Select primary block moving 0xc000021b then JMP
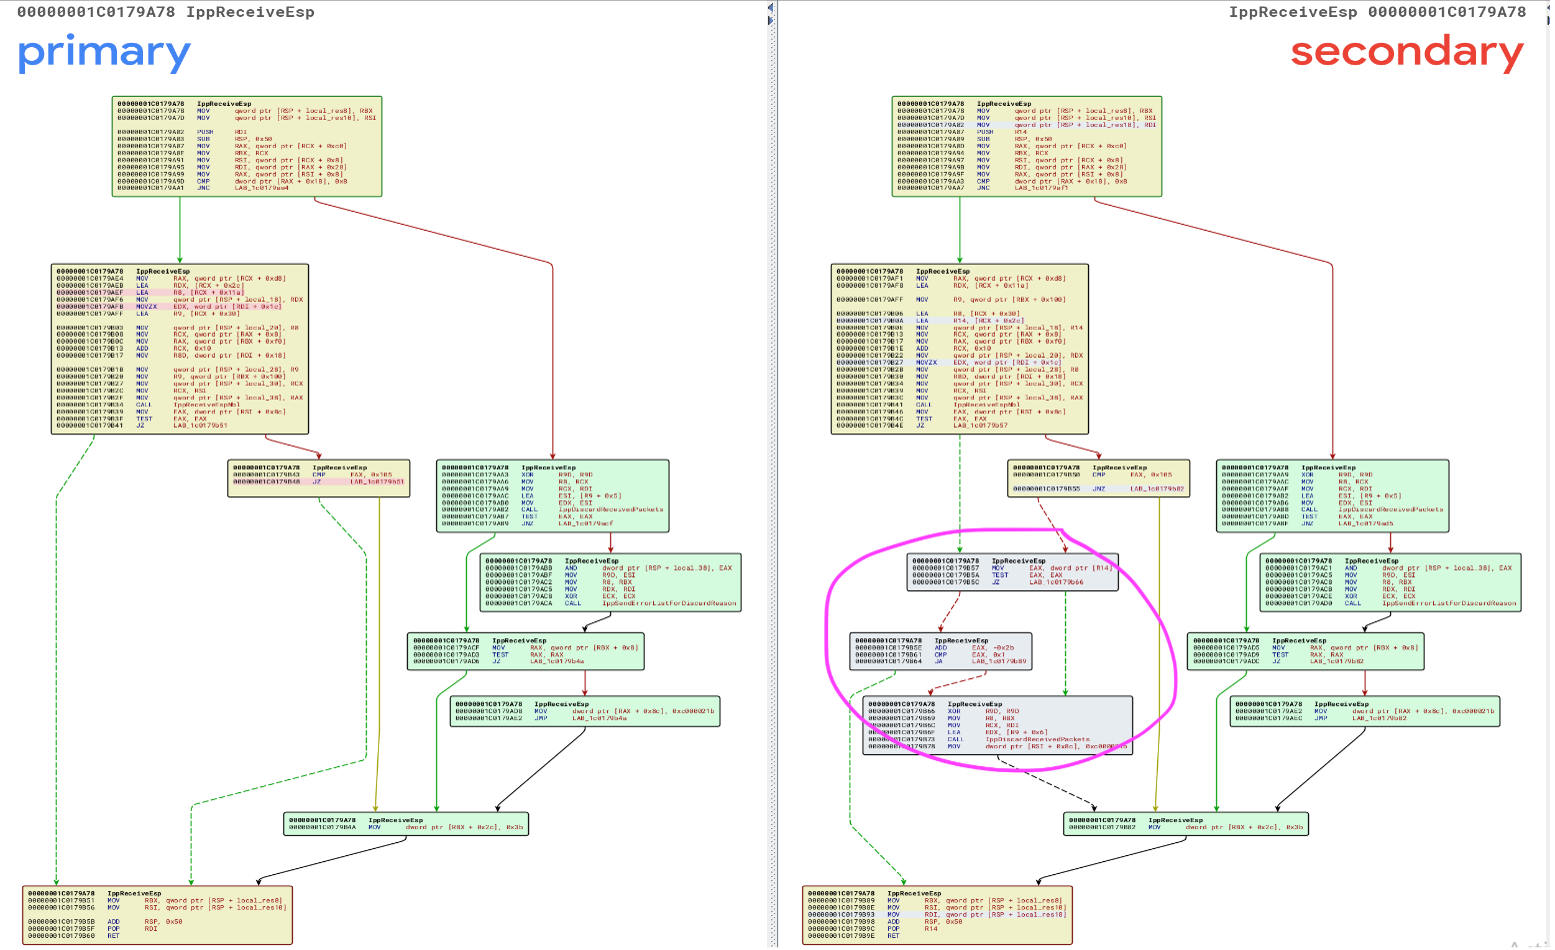 (x=585, y=711)
